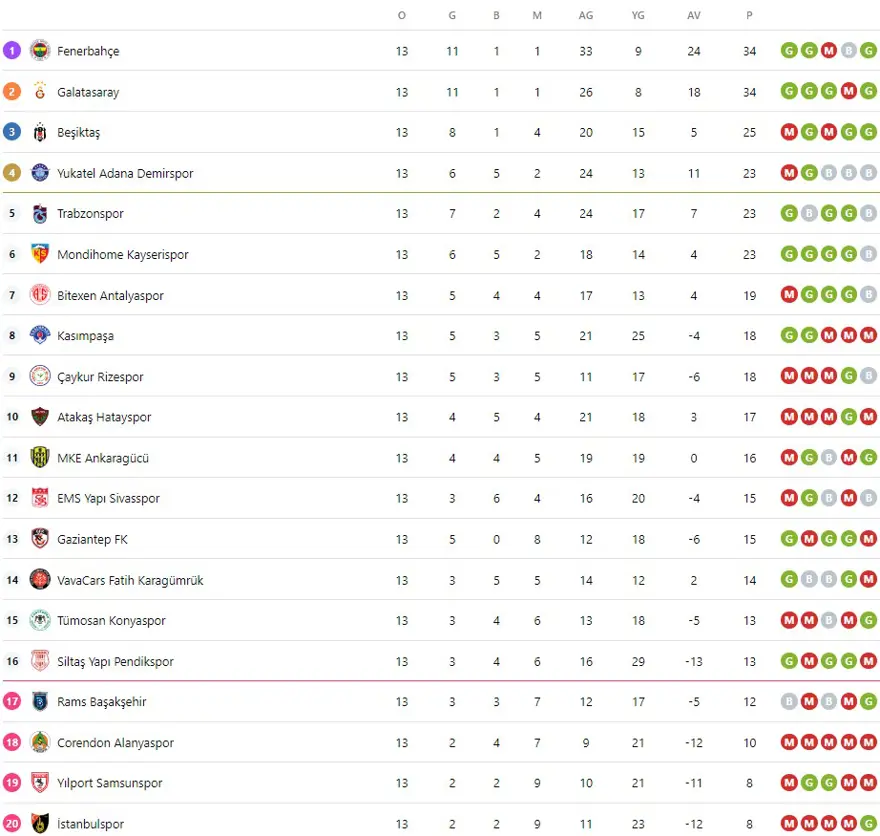
Task: Click Galatasaray's red M form result circle
Action: coord(848,92)
